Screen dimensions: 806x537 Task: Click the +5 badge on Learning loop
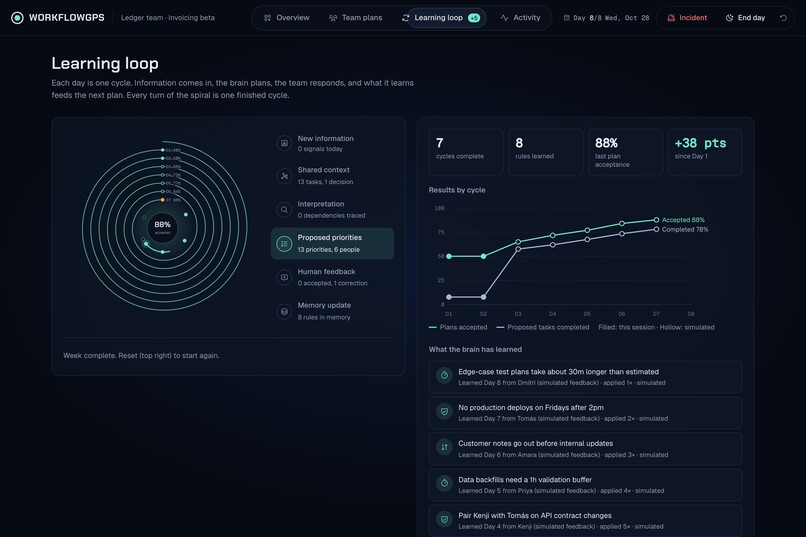(x=474, y=18)
